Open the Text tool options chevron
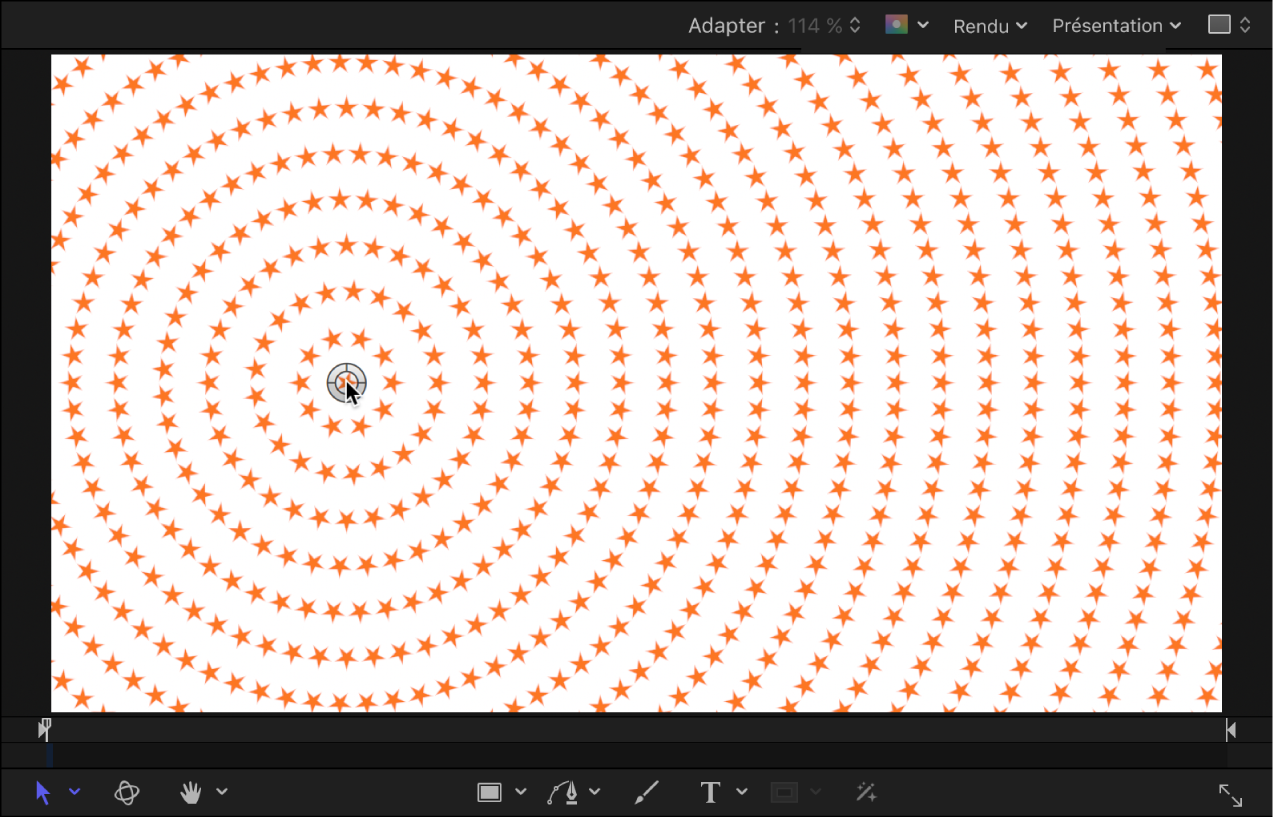 742,793
